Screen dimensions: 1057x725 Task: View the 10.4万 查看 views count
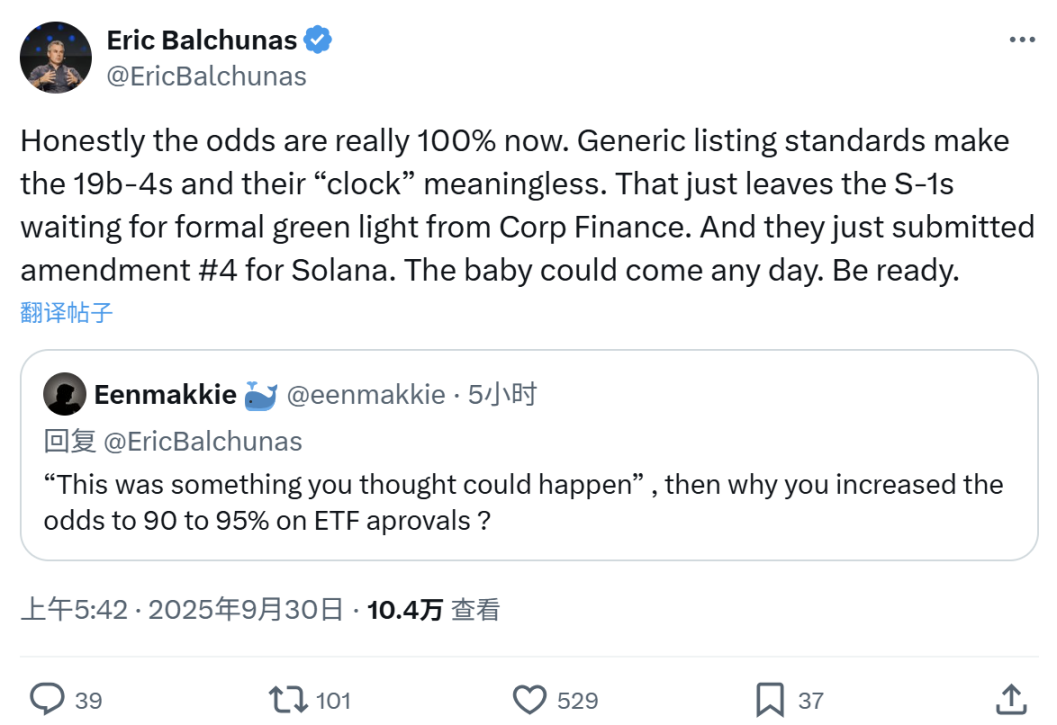[434, 610]
